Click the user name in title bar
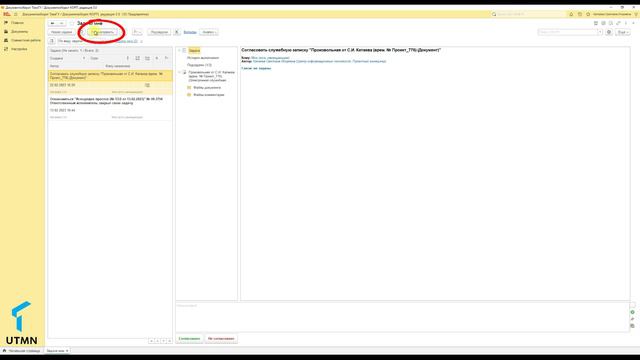The width and height of the screenshot is (640, 360). tap(612, 14)
